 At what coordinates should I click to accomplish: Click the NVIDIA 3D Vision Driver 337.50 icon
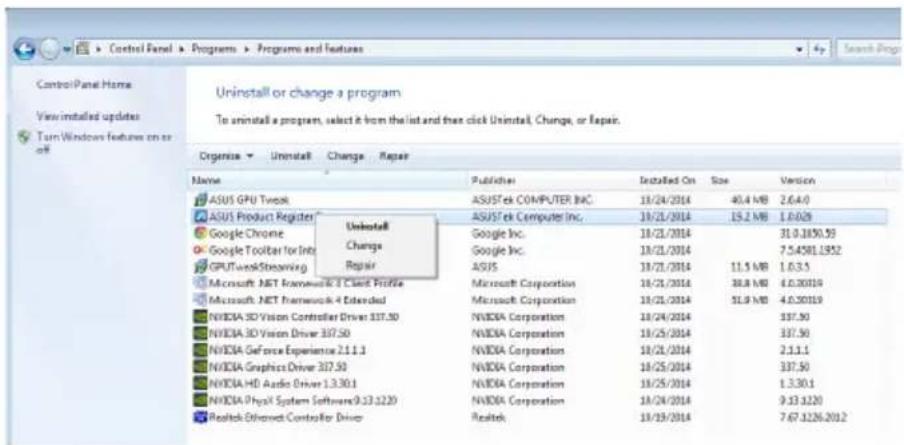coord(200,334)
